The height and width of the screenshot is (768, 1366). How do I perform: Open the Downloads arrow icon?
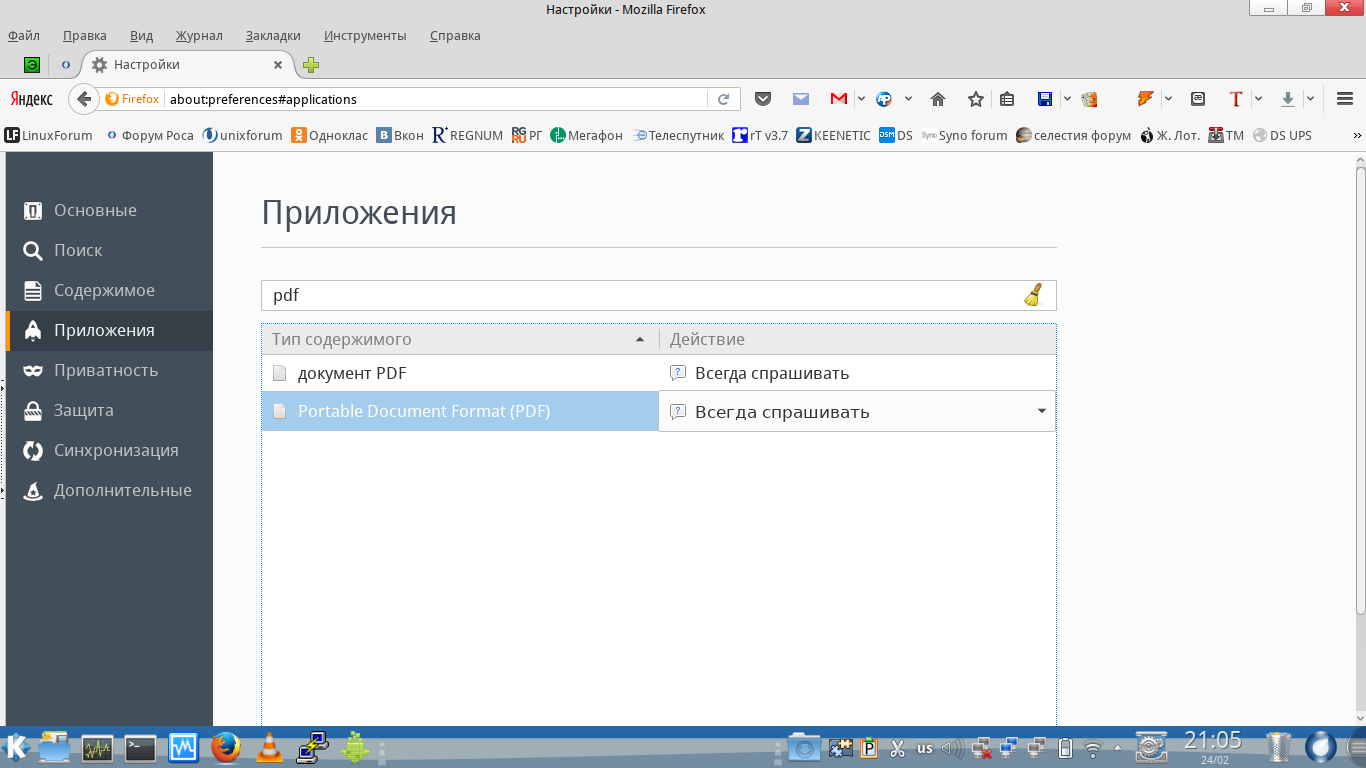pyautogui.click(x=1288, y=99)
